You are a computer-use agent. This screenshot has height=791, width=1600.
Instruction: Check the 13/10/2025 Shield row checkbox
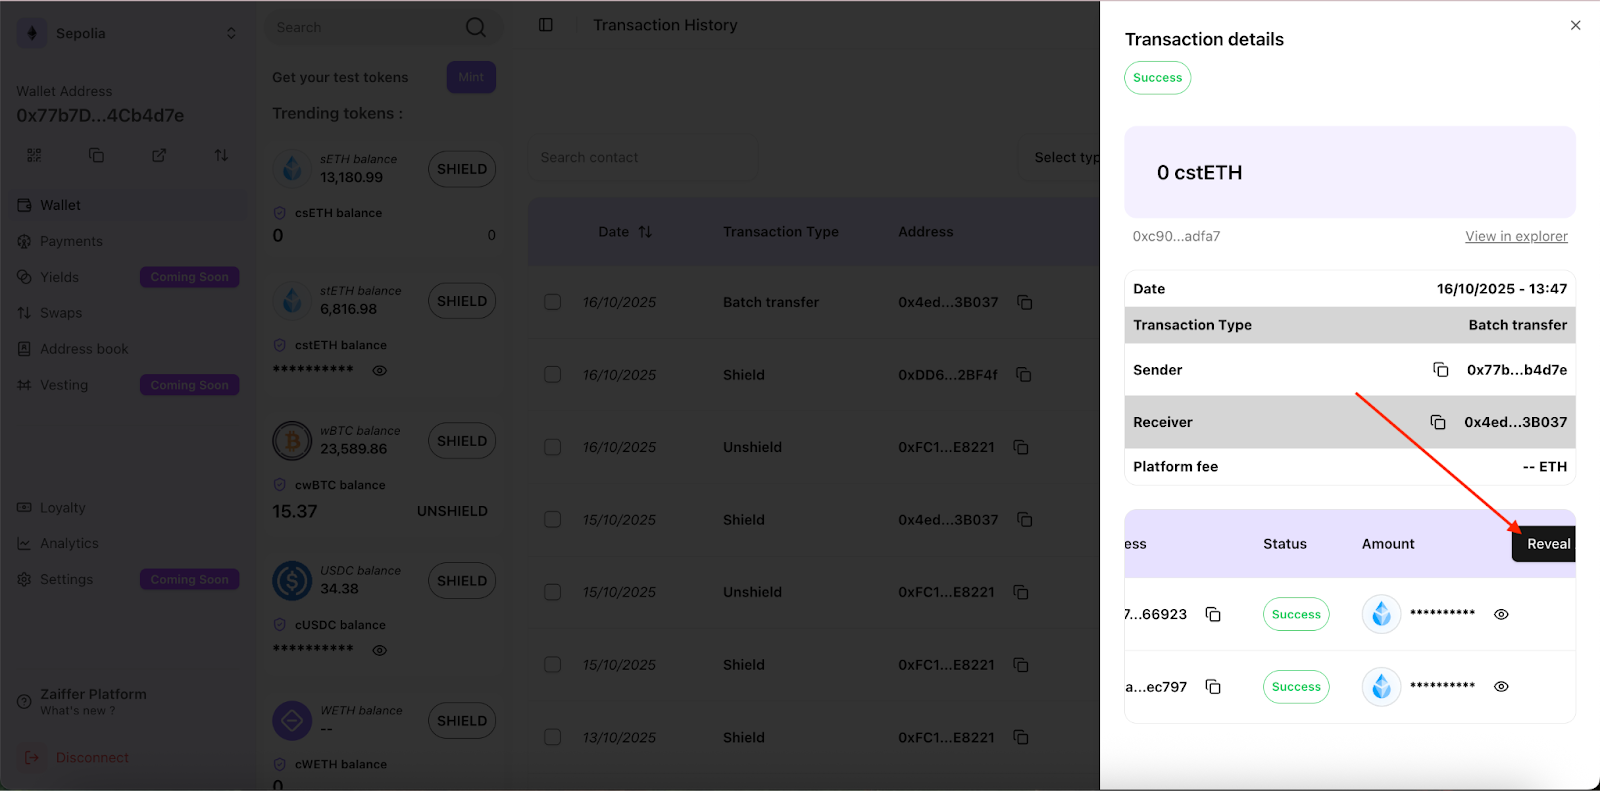pos(552,737)
